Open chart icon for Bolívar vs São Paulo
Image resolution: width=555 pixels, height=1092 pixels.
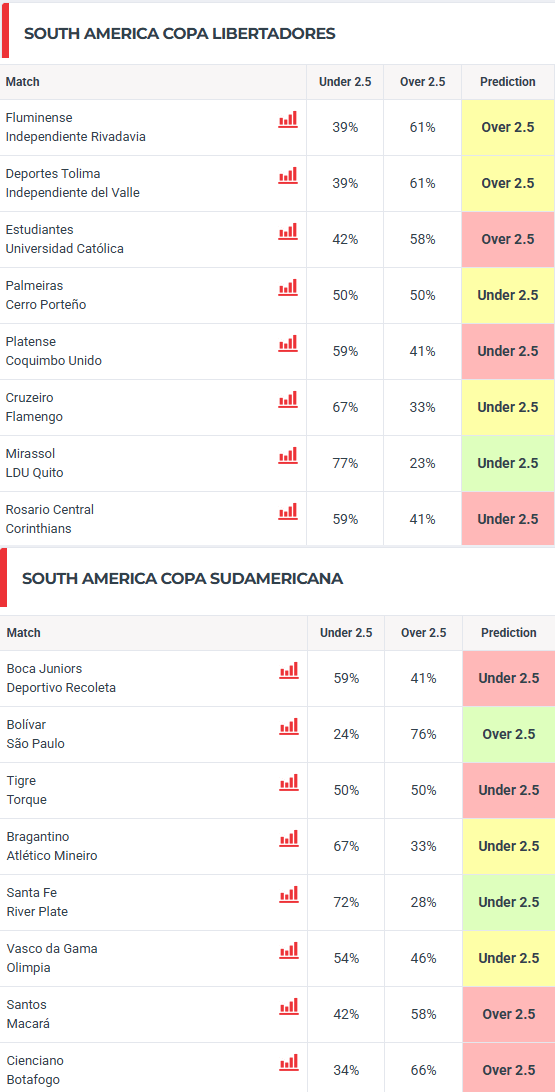pos(289,726)
